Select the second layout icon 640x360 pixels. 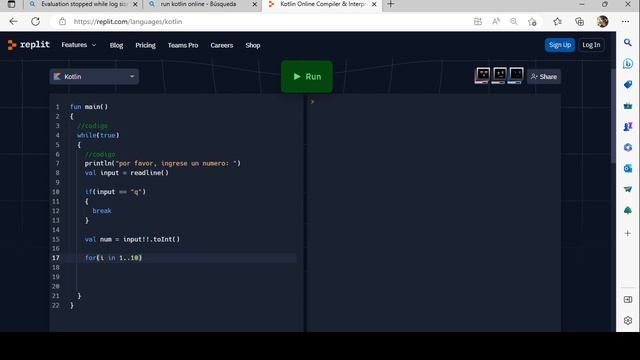pyautogui.click(x=499, y=75)
